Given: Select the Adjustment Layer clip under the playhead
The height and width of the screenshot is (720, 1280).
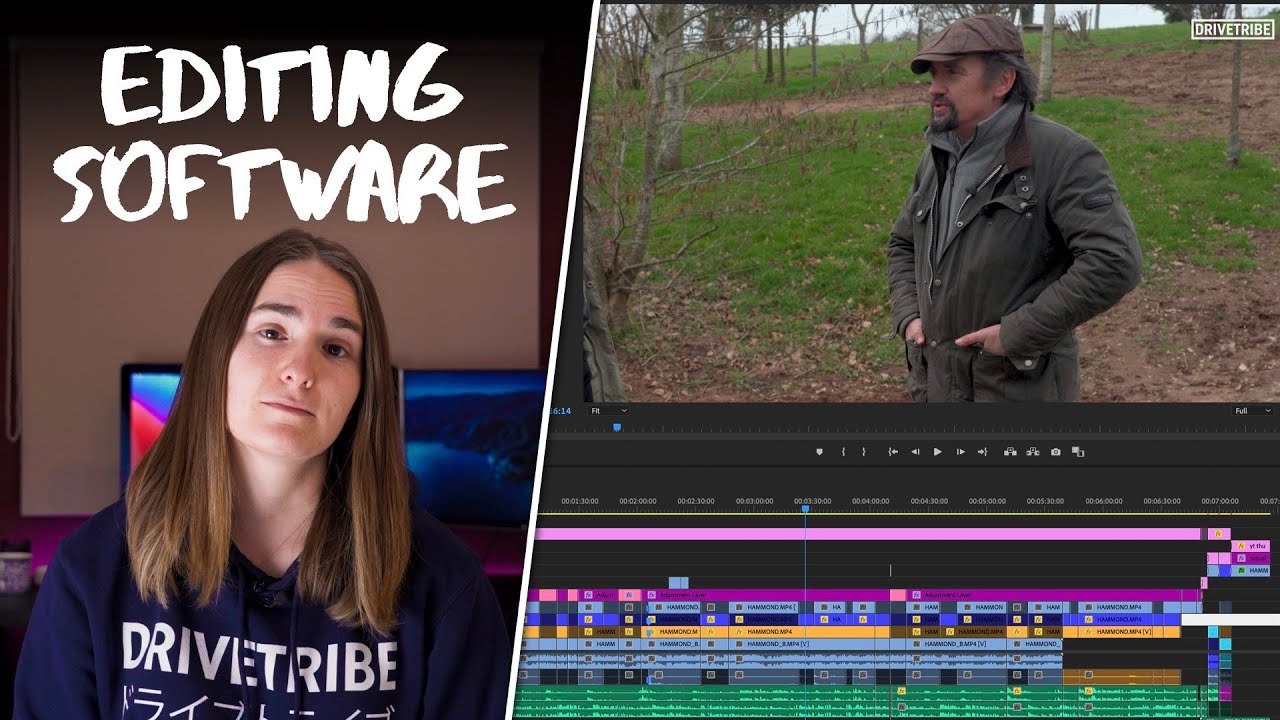Looking at the screenshot, I should point(767,595).
